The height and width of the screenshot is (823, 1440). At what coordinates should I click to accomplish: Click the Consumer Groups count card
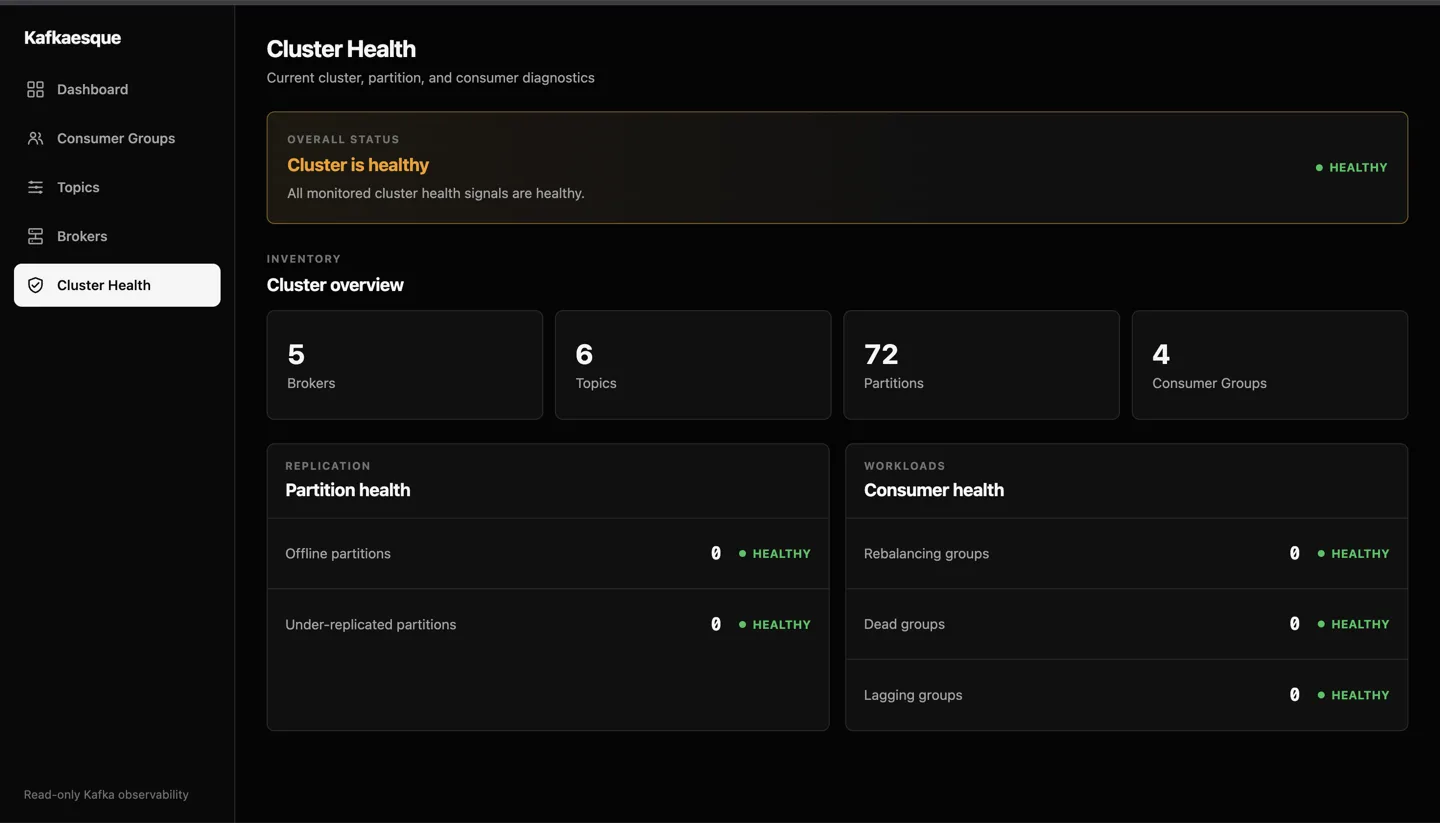(1270, 365)
